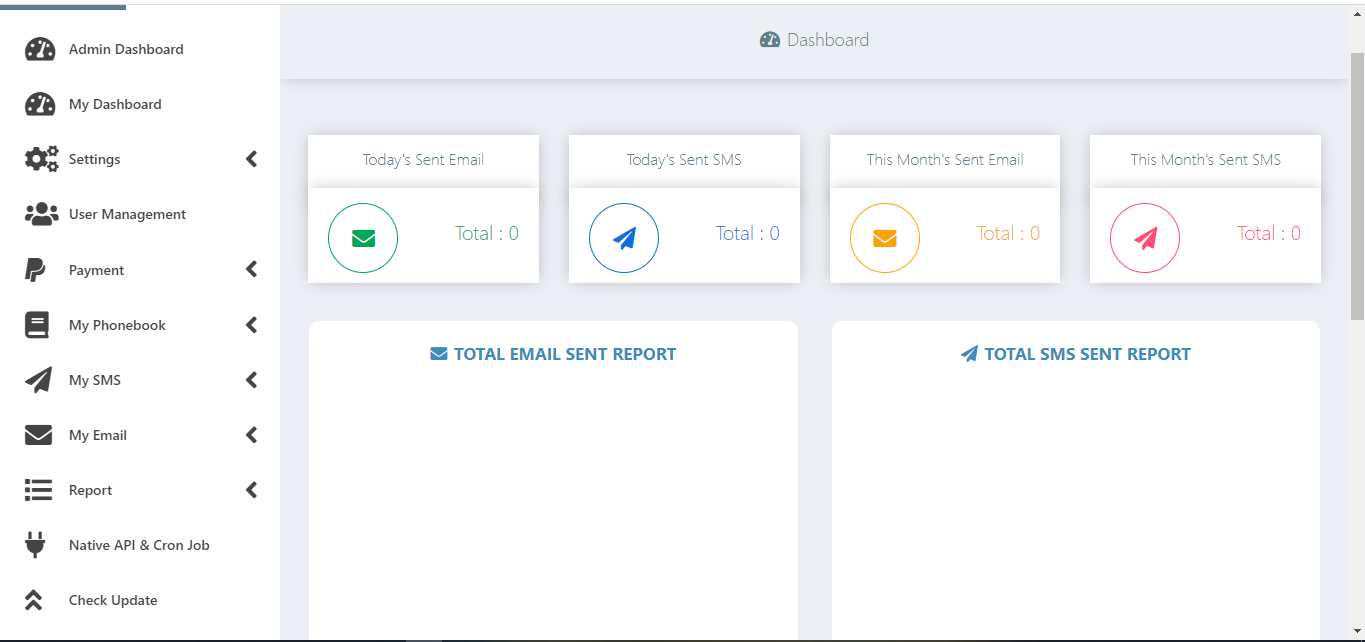Expand the Settings submenu chevron
The image size is (1365, 642).
coord(251,158)
